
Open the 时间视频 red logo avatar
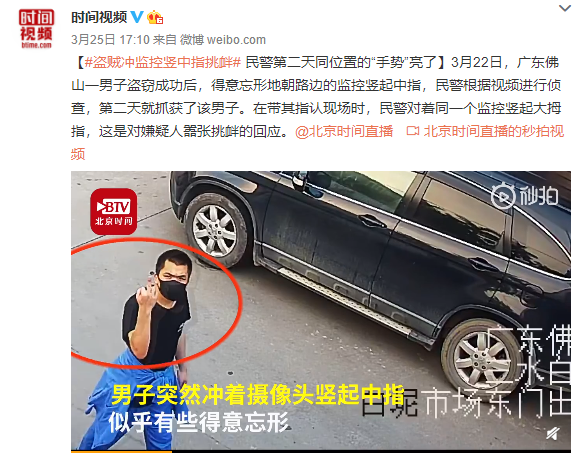[37, 28]
